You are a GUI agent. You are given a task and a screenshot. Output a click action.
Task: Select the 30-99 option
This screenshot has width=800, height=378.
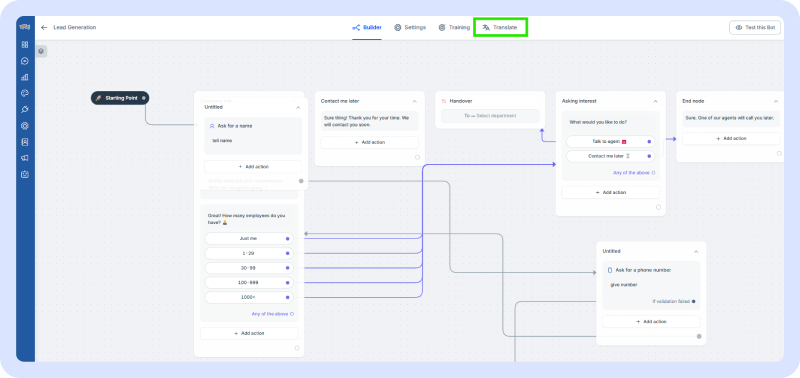coord(249,268)
